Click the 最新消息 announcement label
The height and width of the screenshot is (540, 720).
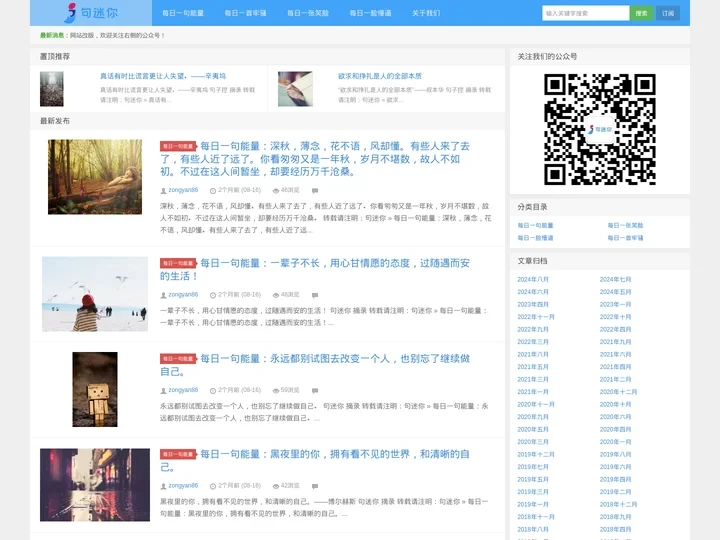[52, 35]
